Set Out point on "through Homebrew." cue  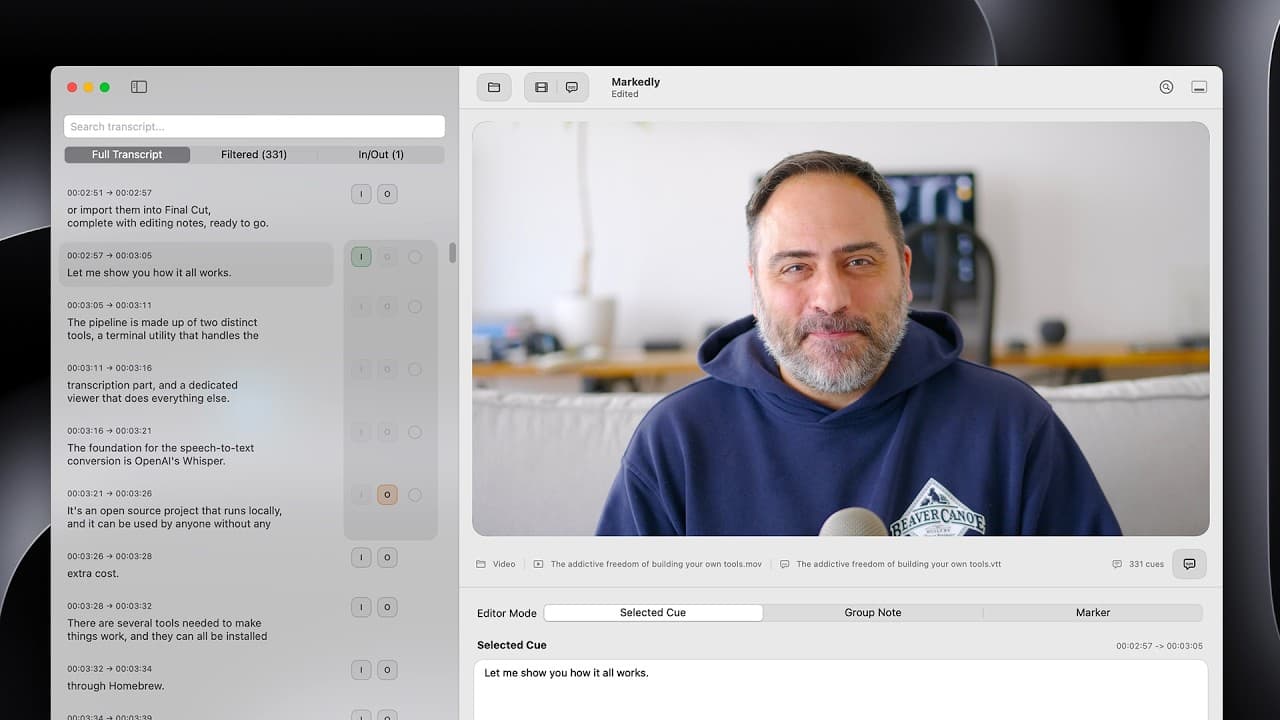tap(387, 670)
